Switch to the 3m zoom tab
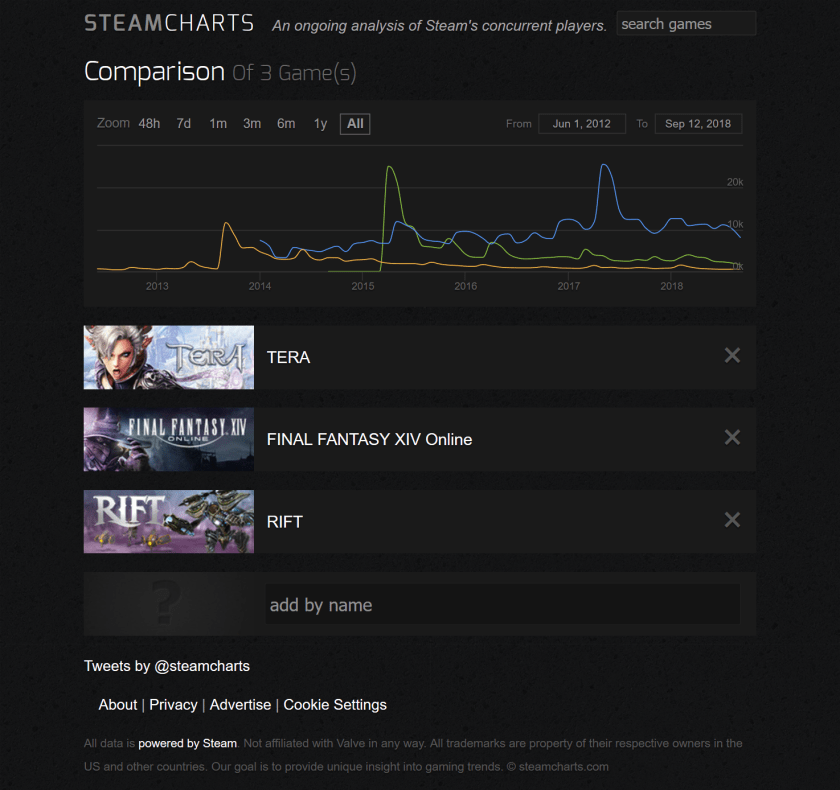The image size is (840, 790). [x=252, y=123]
